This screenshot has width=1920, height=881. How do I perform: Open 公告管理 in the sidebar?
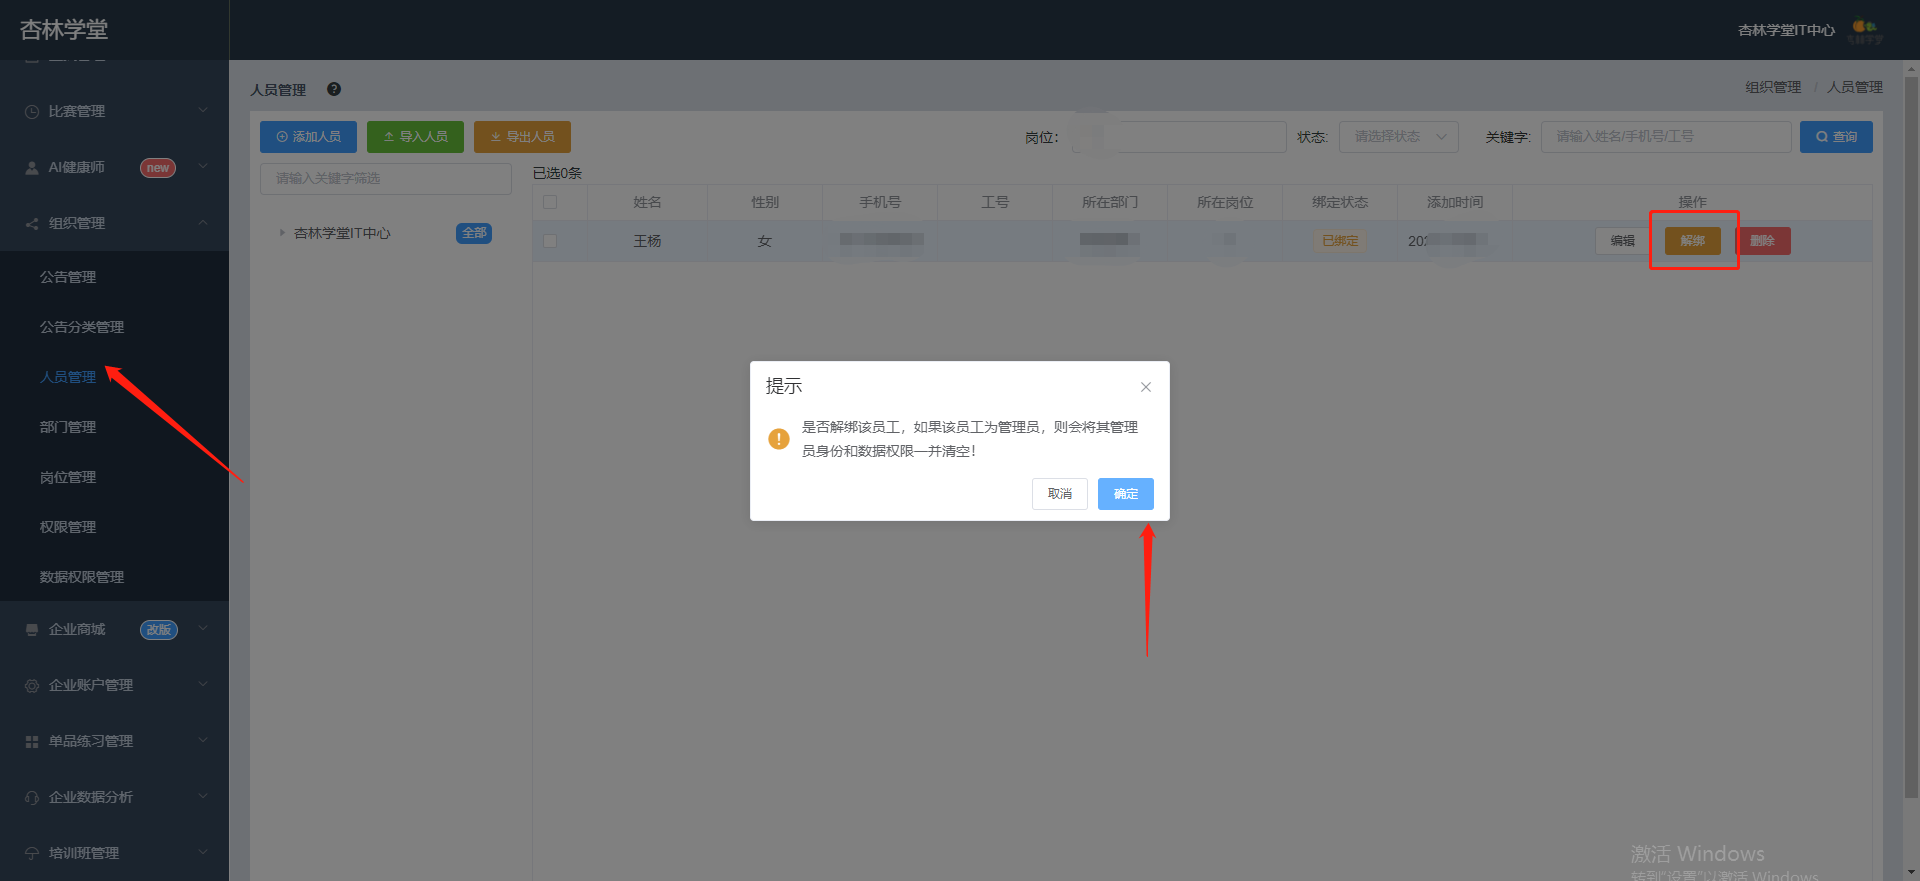click(x=68, y=277)
